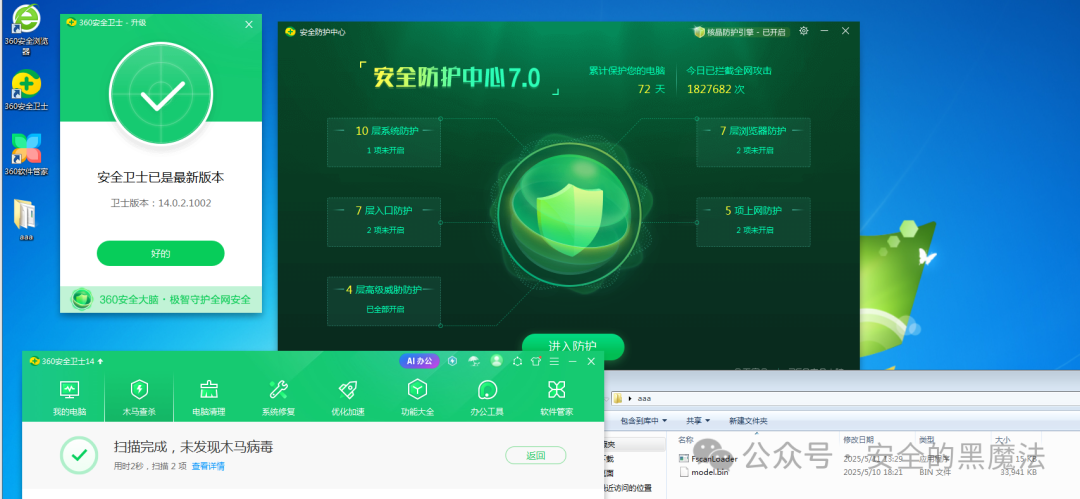1080x499 pixels.
Task: Select the 360软件管家 desktop shortcut
Action: coord(26,155)
